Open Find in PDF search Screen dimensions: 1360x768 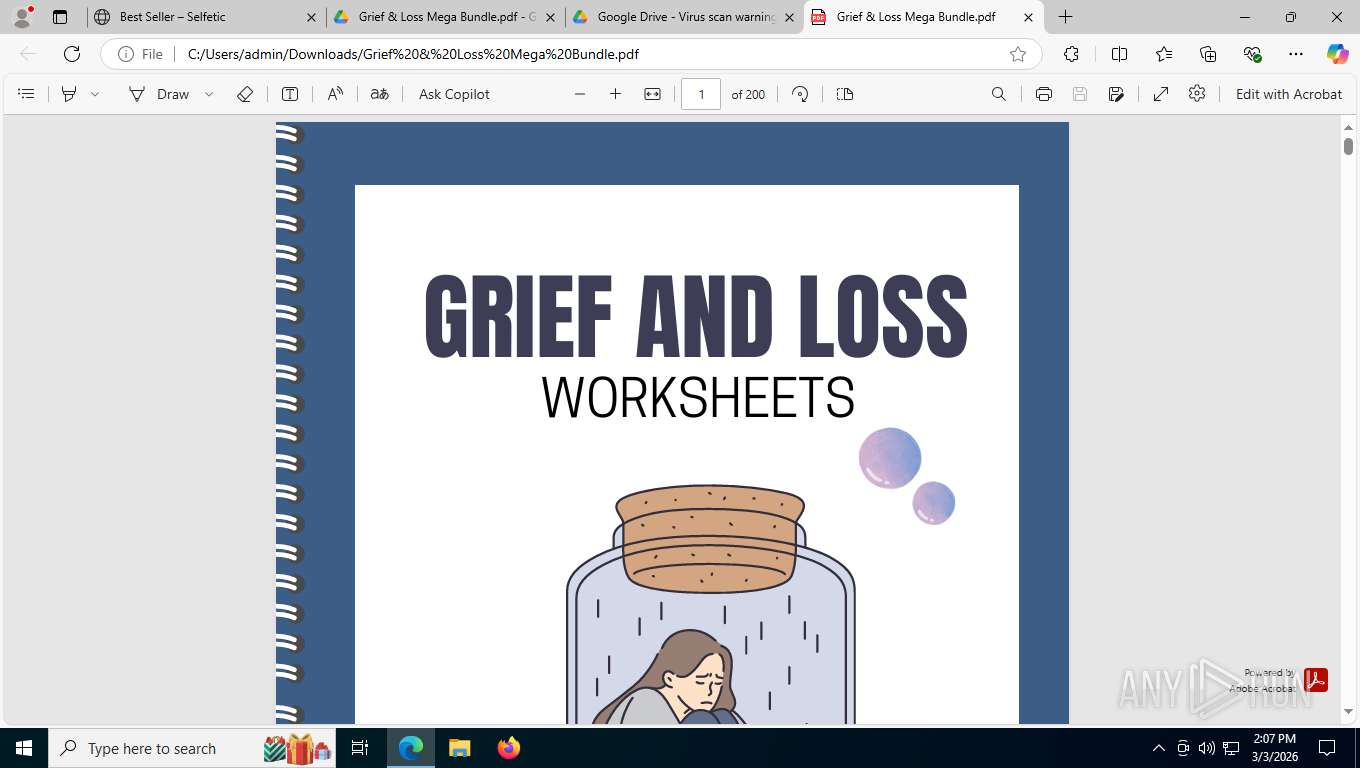(x=999, y=94)
